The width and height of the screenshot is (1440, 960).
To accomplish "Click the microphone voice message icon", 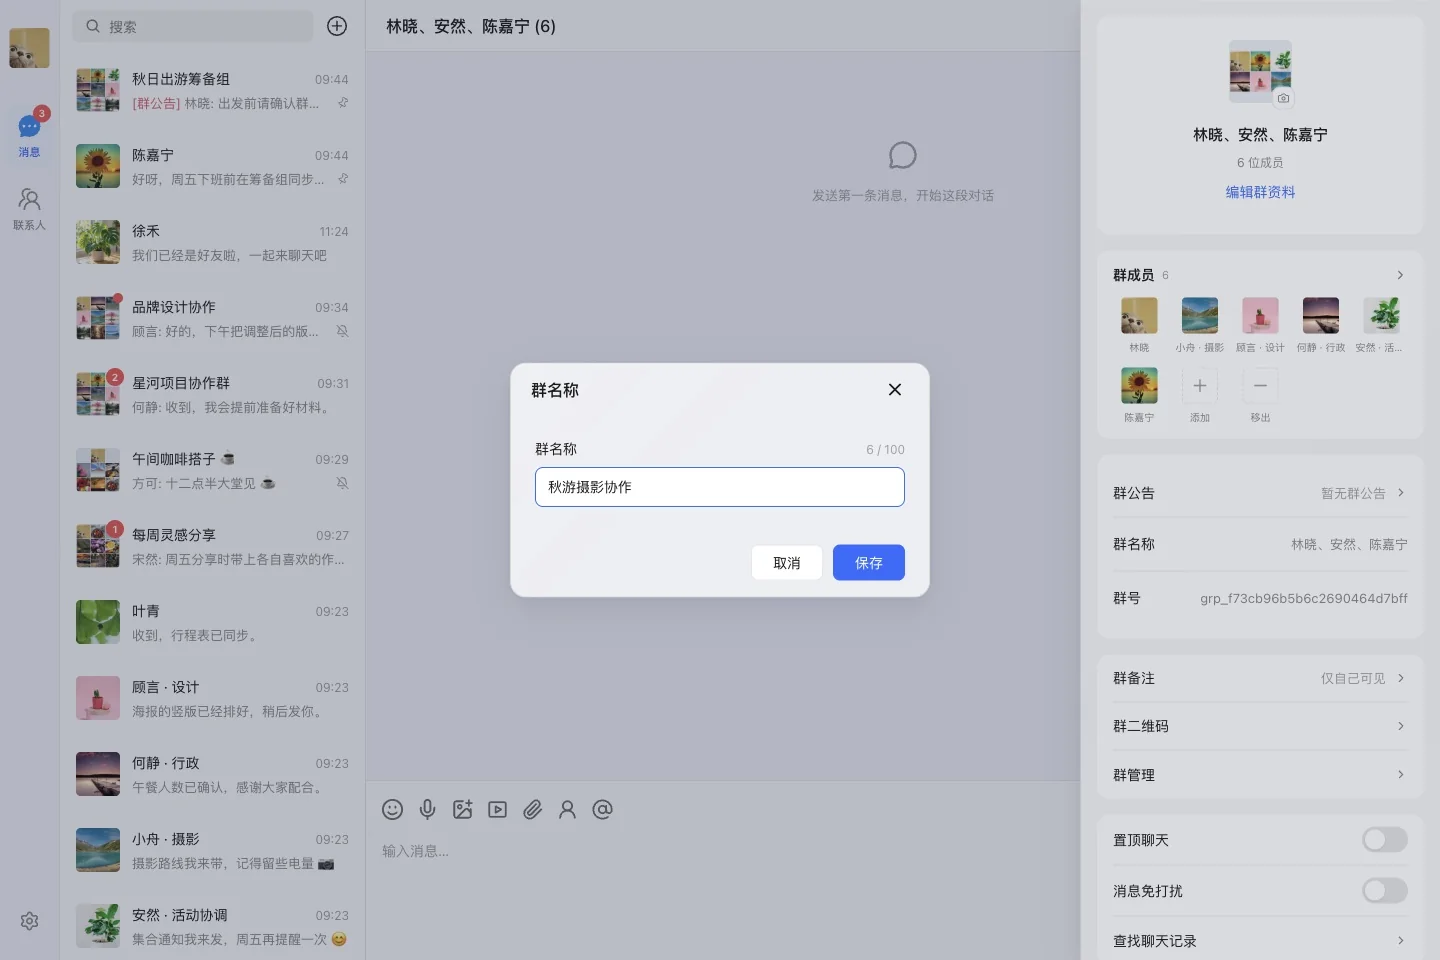I will [427, 810].
